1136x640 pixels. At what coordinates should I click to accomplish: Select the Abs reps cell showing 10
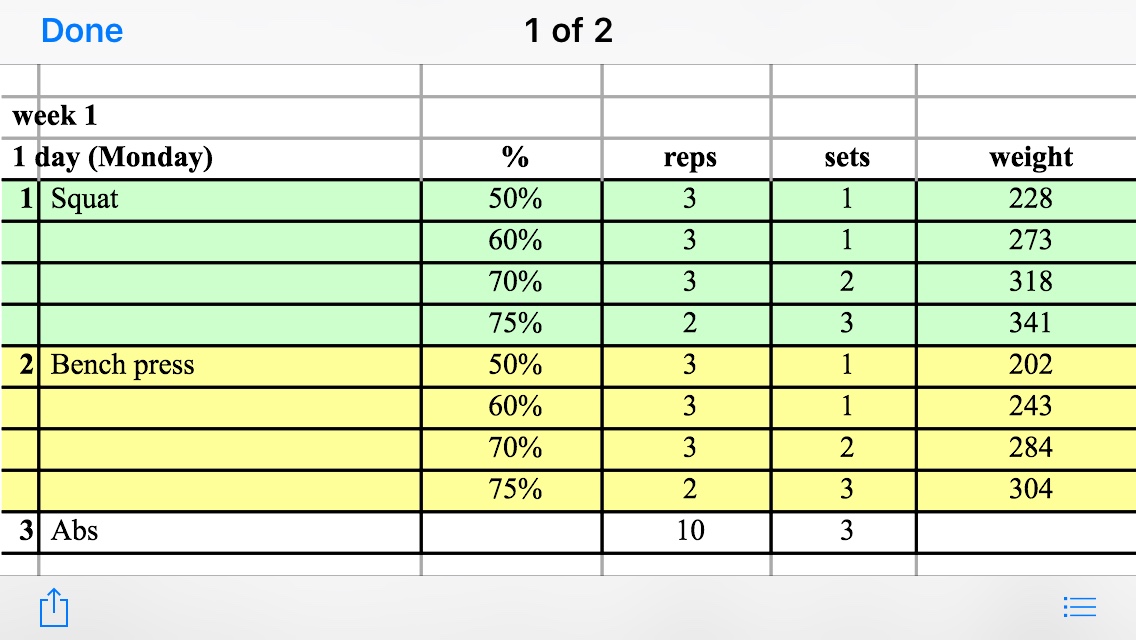point(689,530)
